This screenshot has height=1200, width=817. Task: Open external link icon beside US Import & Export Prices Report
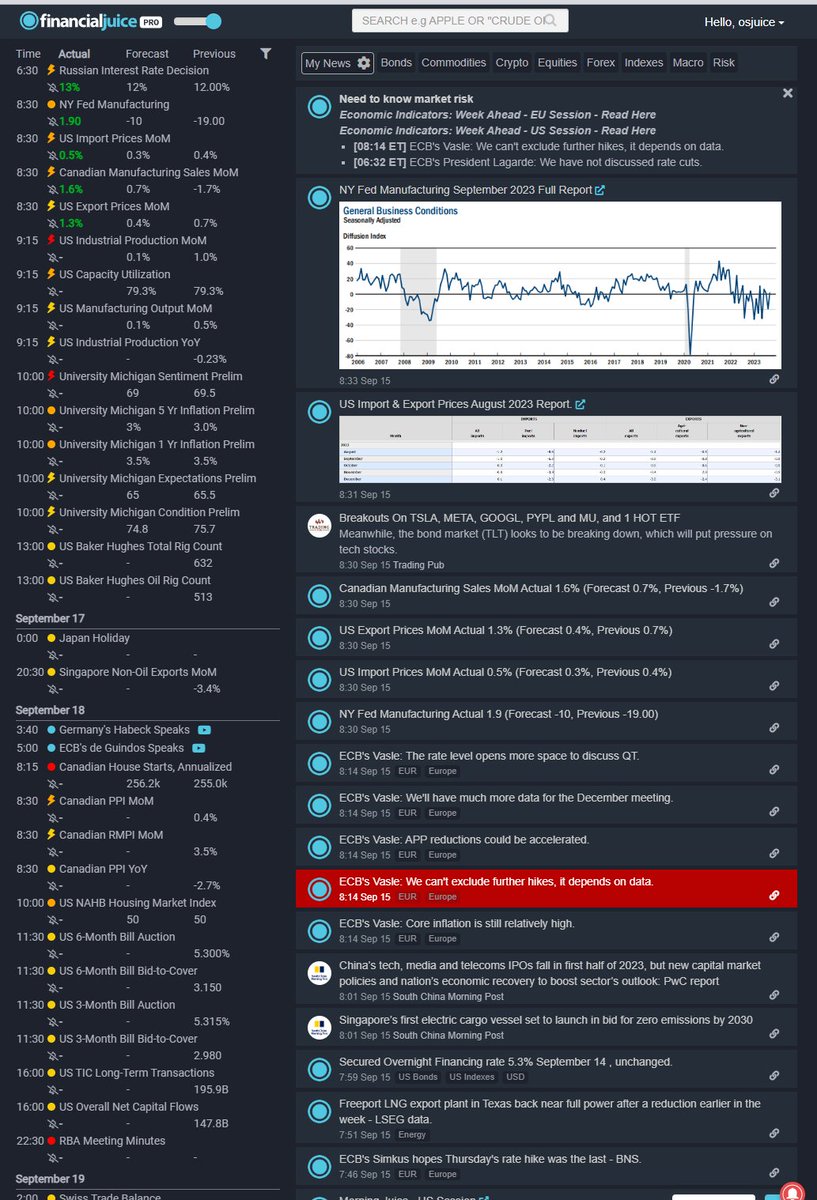[x=580, y=404]
